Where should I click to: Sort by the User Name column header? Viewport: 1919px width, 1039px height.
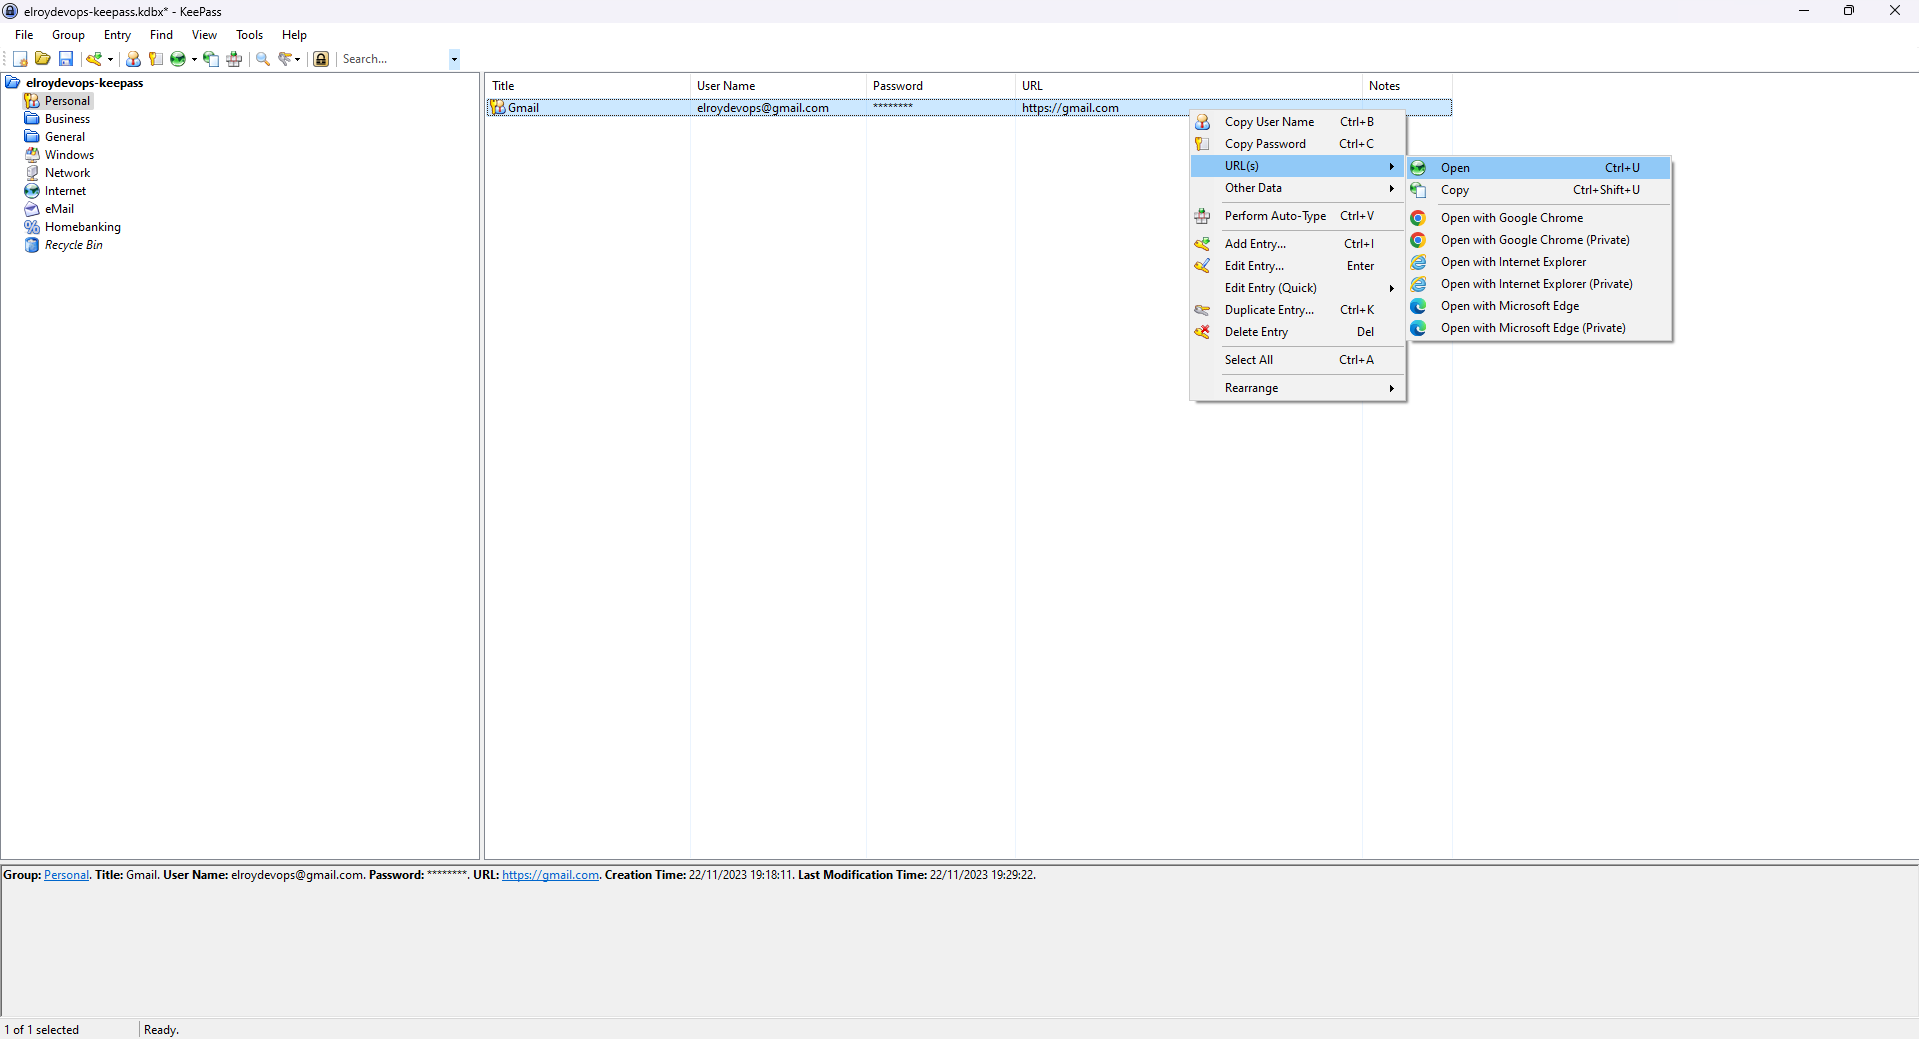coord(778,86)
